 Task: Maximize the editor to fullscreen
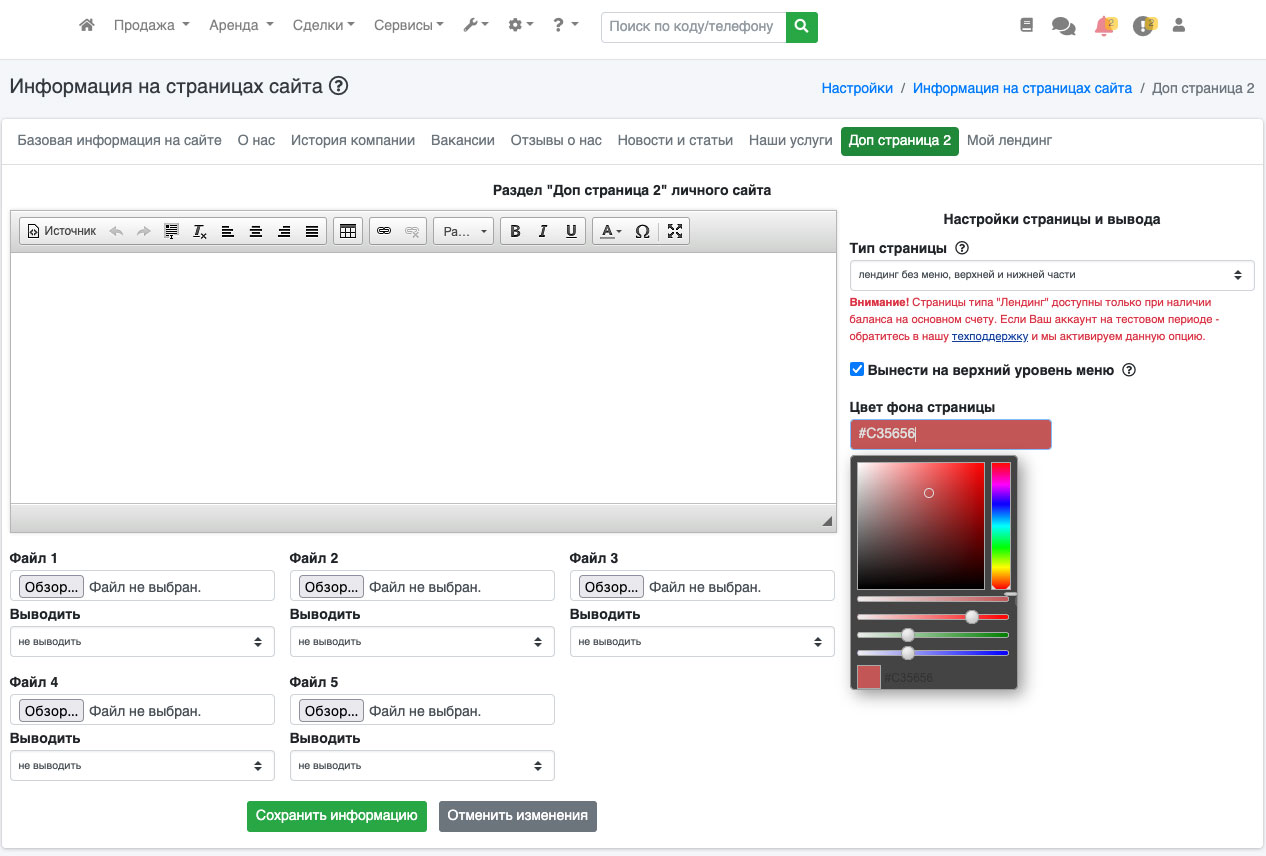(x=675, y=231)
